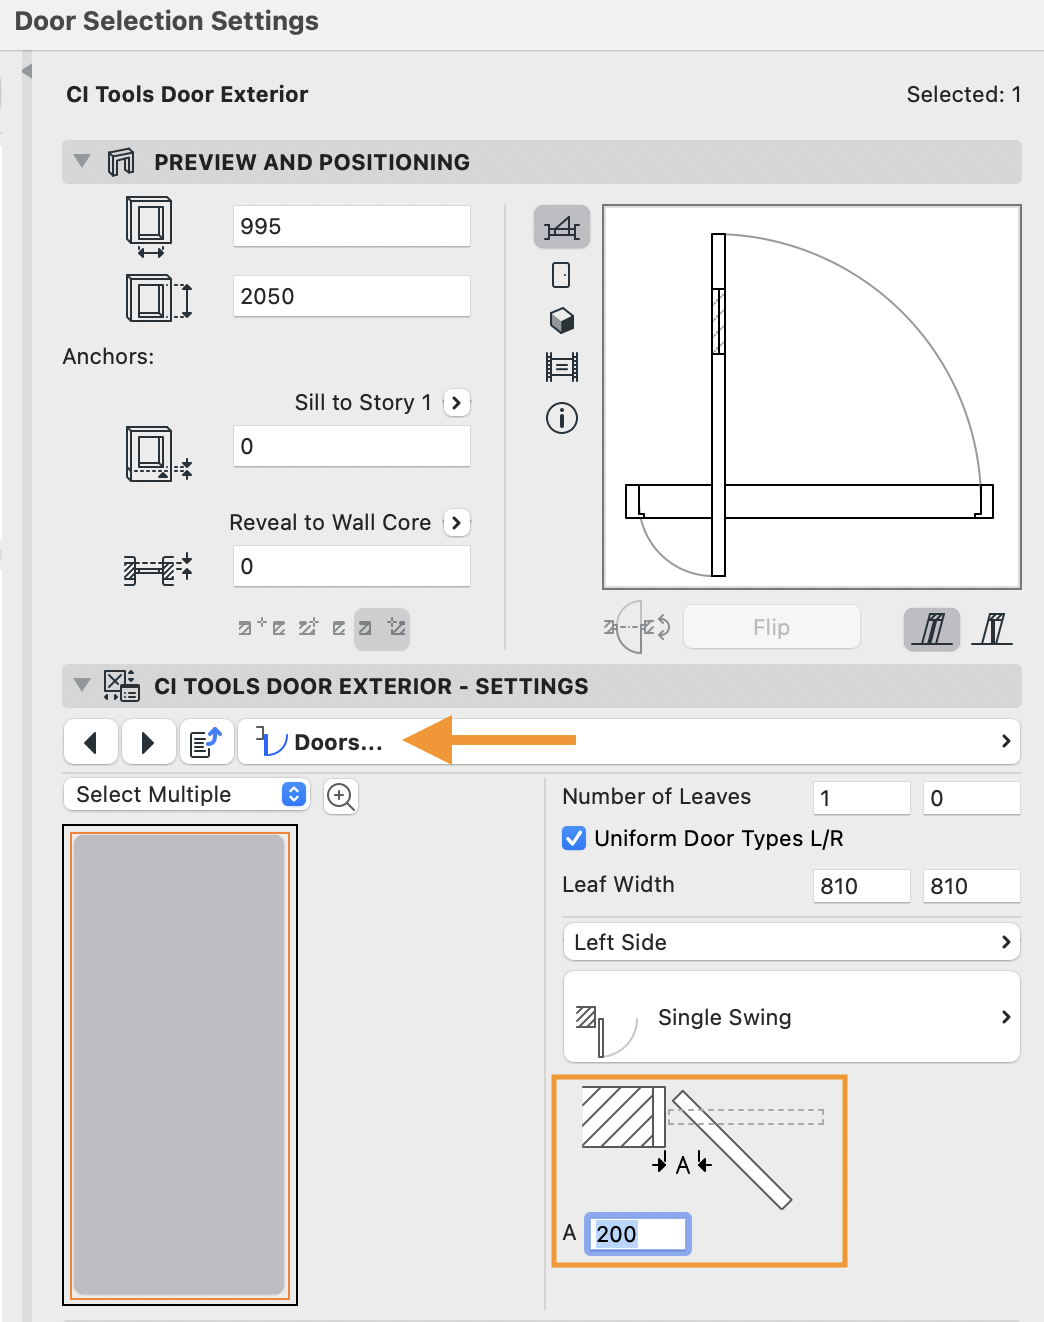Open the Select Multiple dropdown

[186, 794]
